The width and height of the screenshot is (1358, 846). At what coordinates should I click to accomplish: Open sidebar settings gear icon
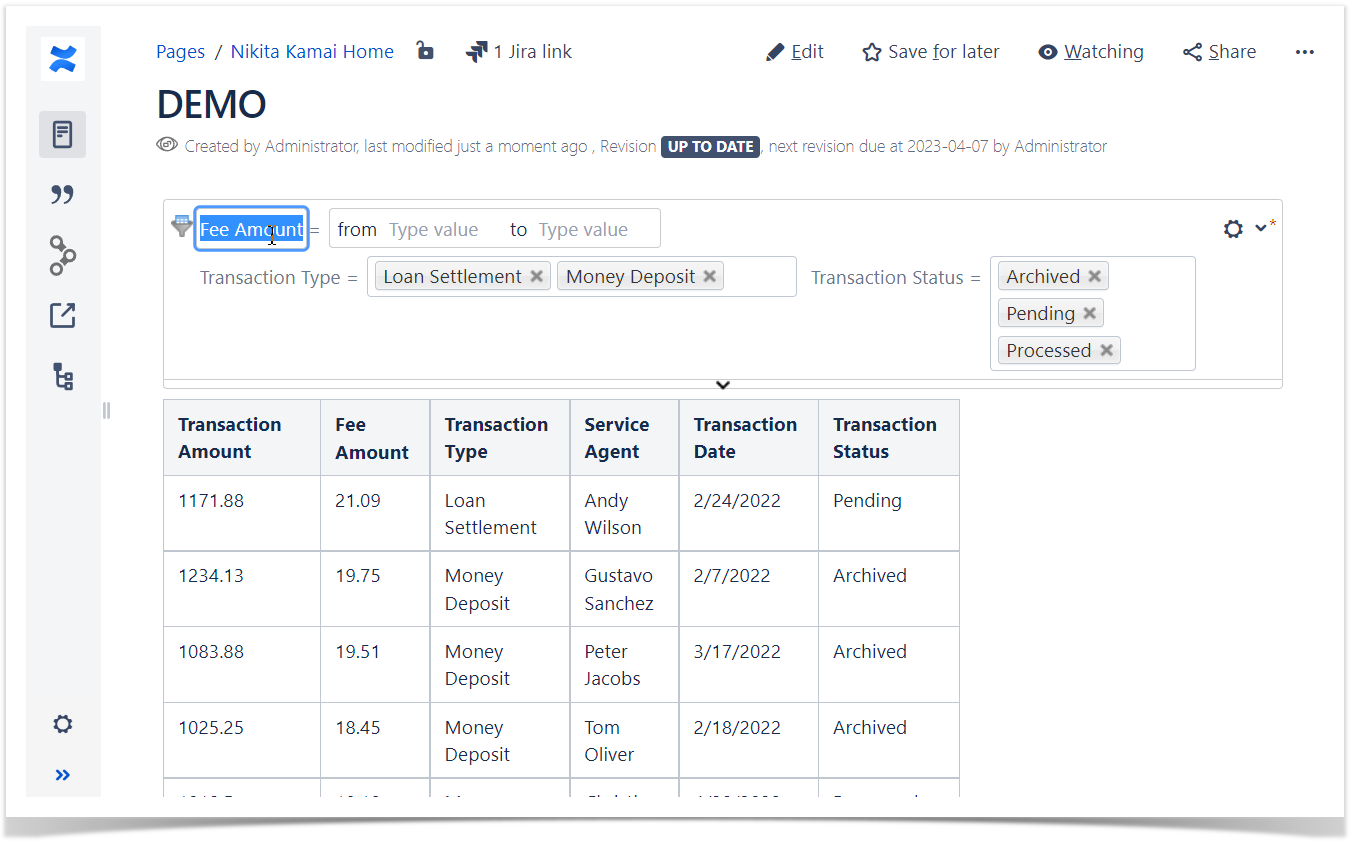62,724
